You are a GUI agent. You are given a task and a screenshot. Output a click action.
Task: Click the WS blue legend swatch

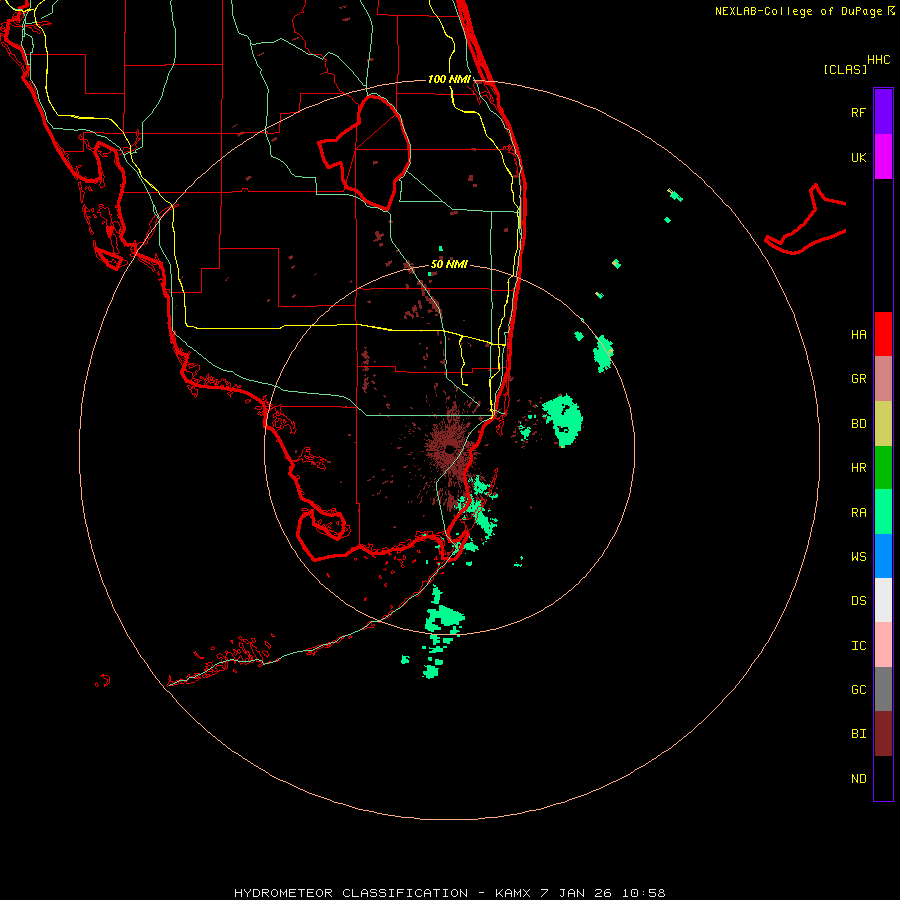pos(883,556)
